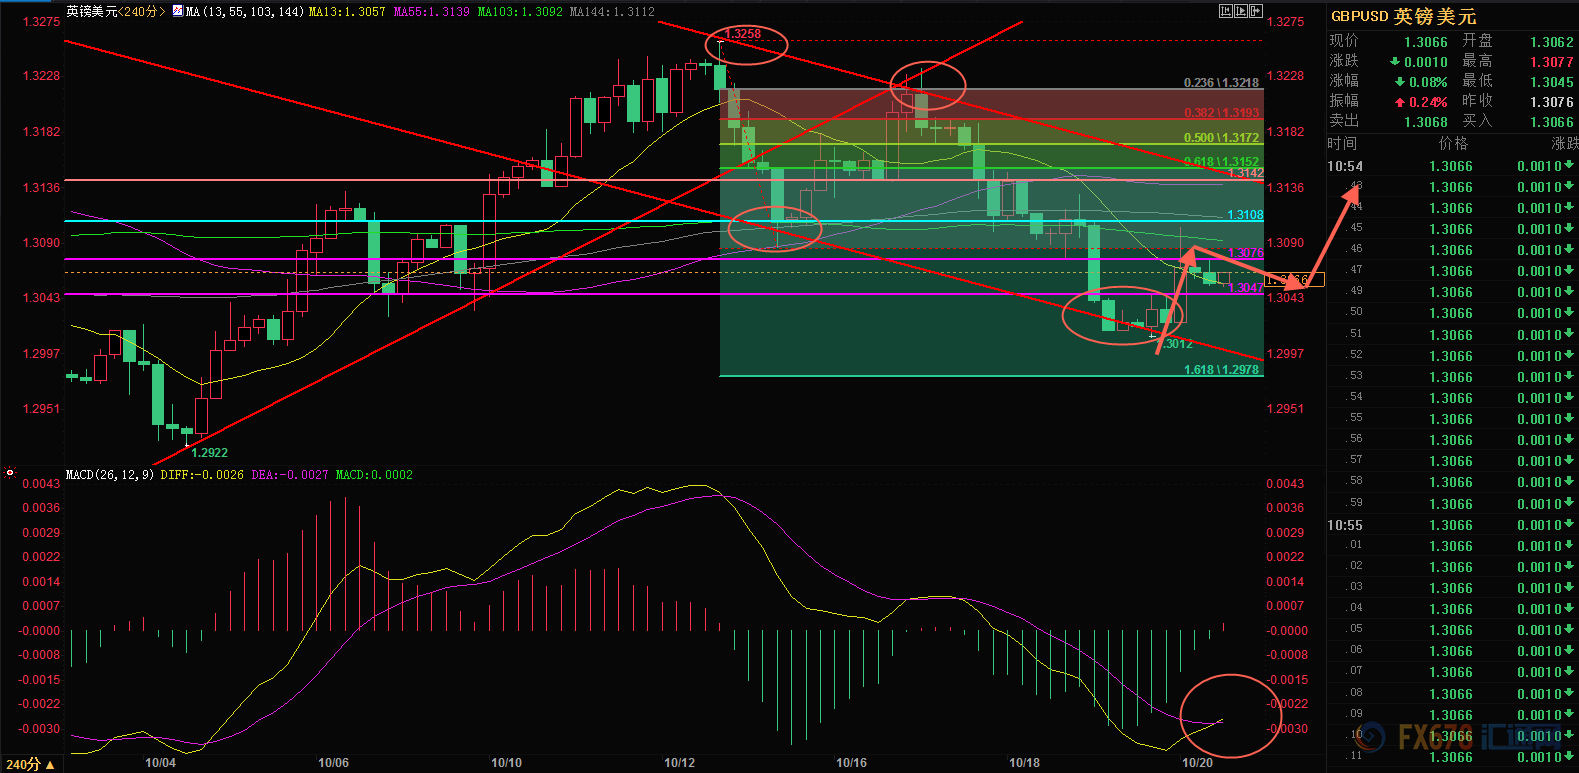Click the 10/20 date on the time axis
Viewport: 1579px width, 773px height.
1197,763
